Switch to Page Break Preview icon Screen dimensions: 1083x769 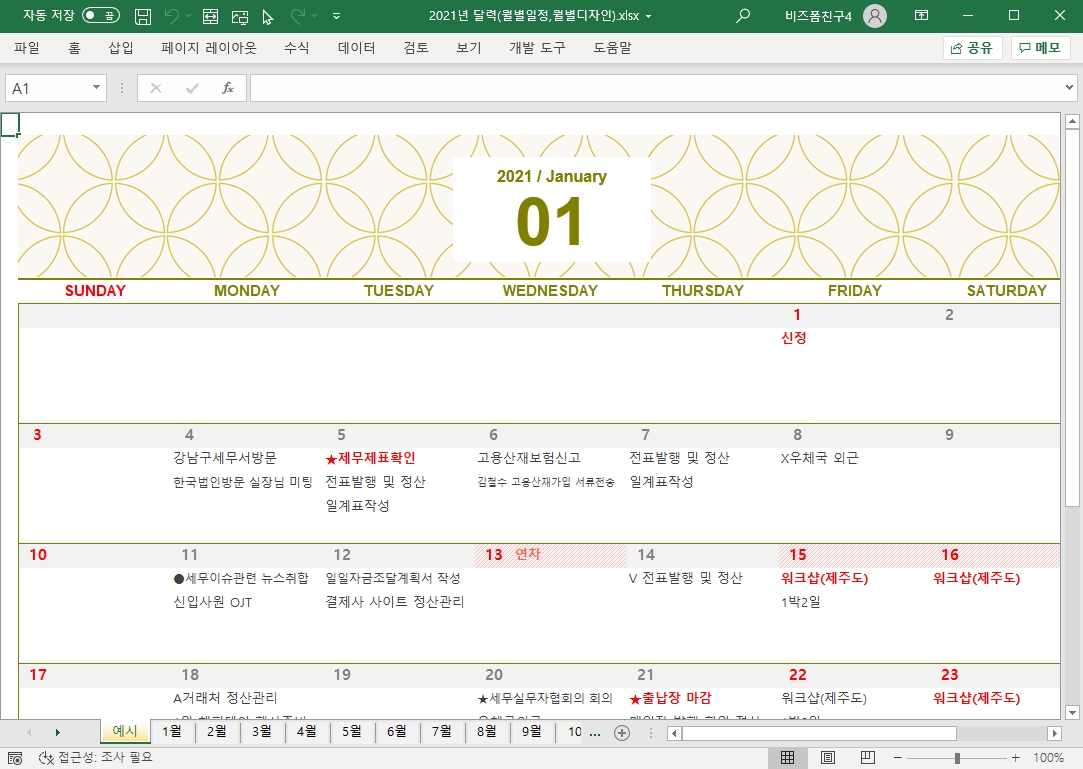868,757
